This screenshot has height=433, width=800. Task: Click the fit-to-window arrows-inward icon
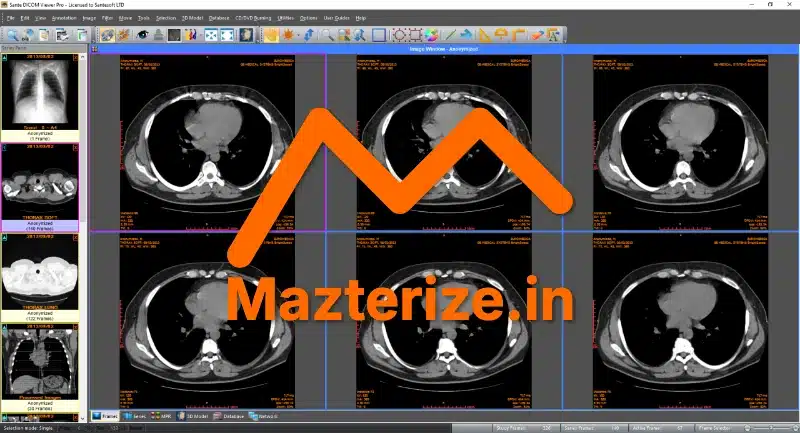211,35
